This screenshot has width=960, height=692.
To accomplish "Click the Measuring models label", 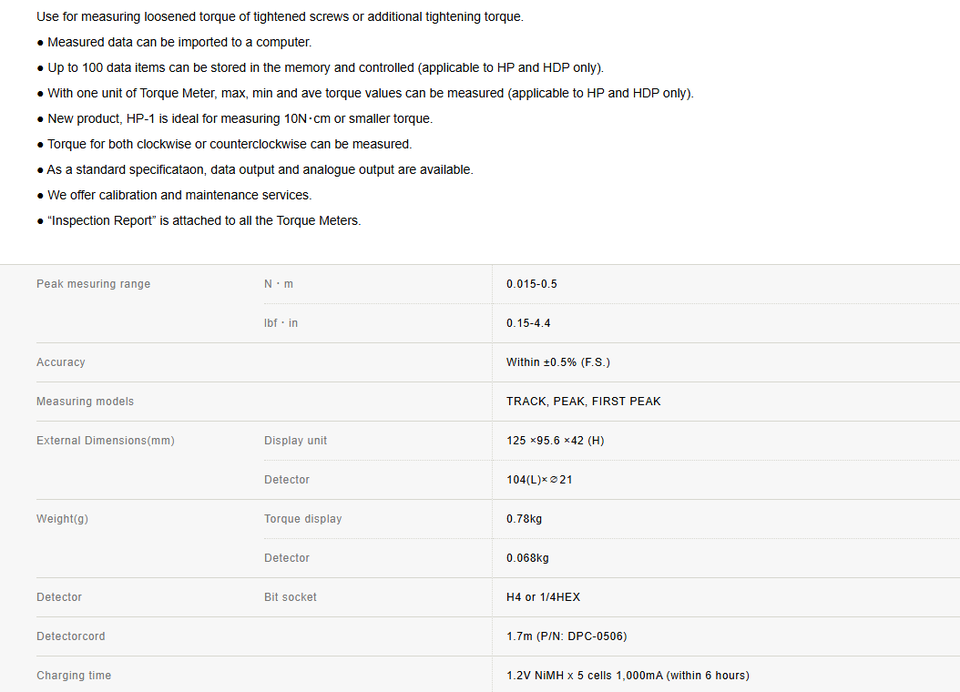I will click(85, 402).
